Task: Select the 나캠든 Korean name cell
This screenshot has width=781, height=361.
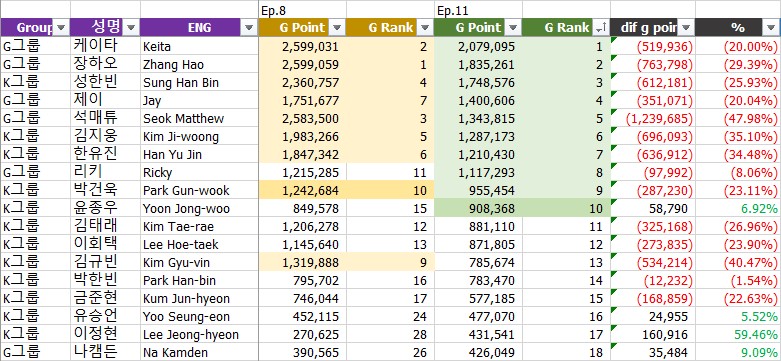Action: tap(105, 352)
